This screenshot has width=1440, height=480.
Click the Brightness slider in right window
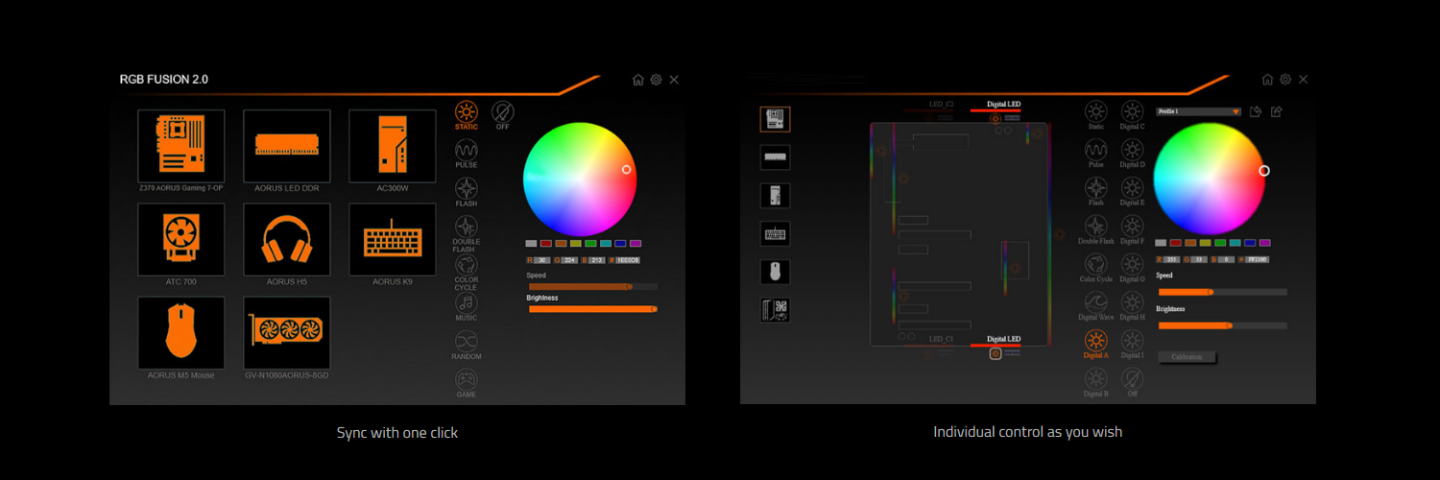(x=1222, y=325)
